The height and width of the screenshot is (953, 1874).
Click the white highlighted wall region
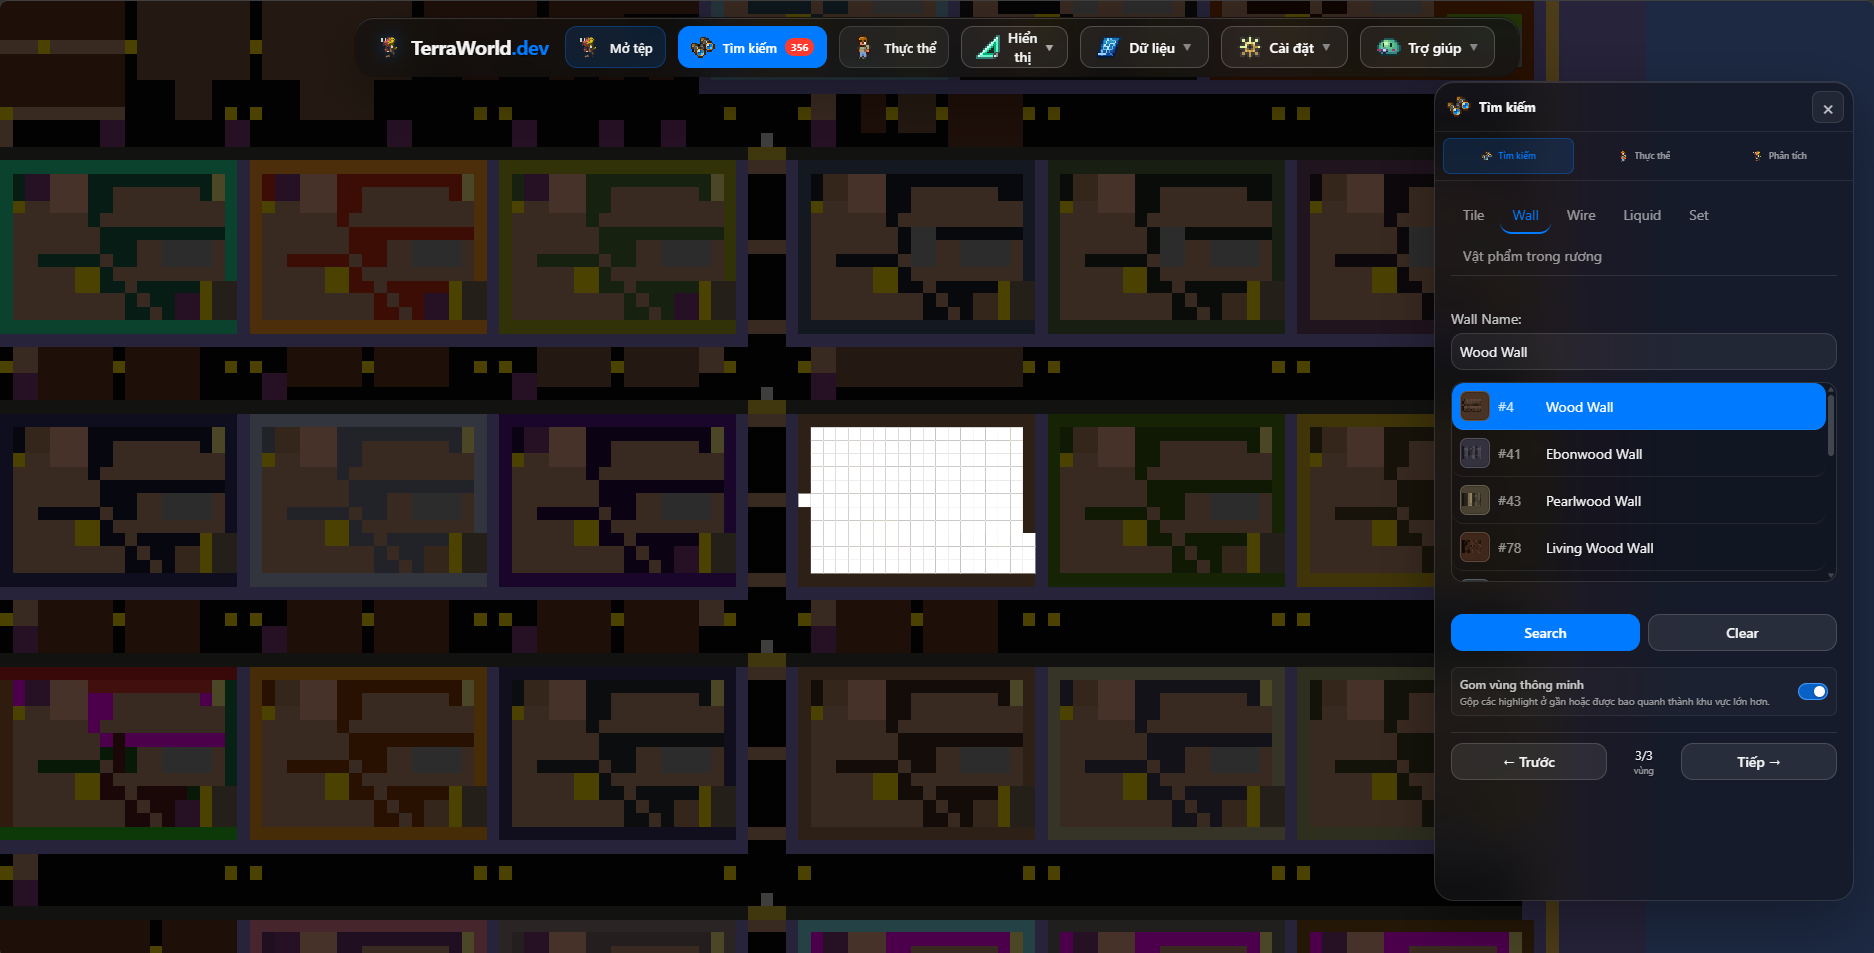pos(917,500)
